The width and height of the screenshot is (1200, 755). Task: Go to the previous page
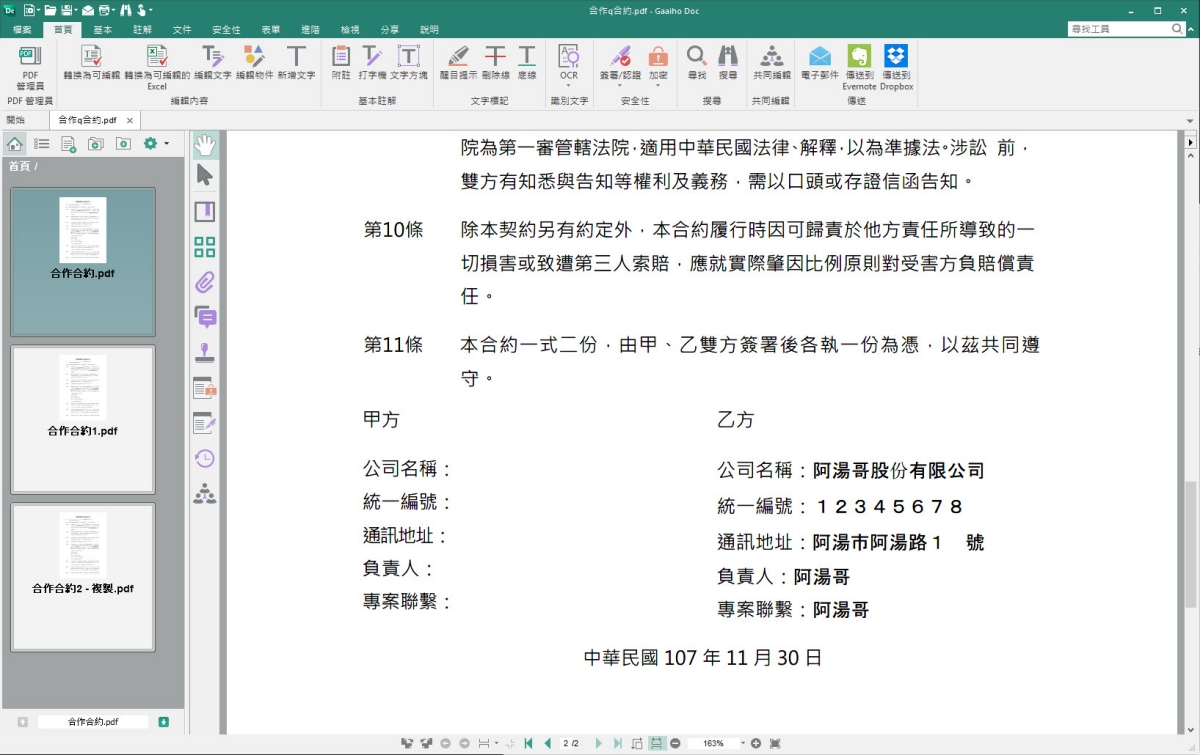point(547,743)
